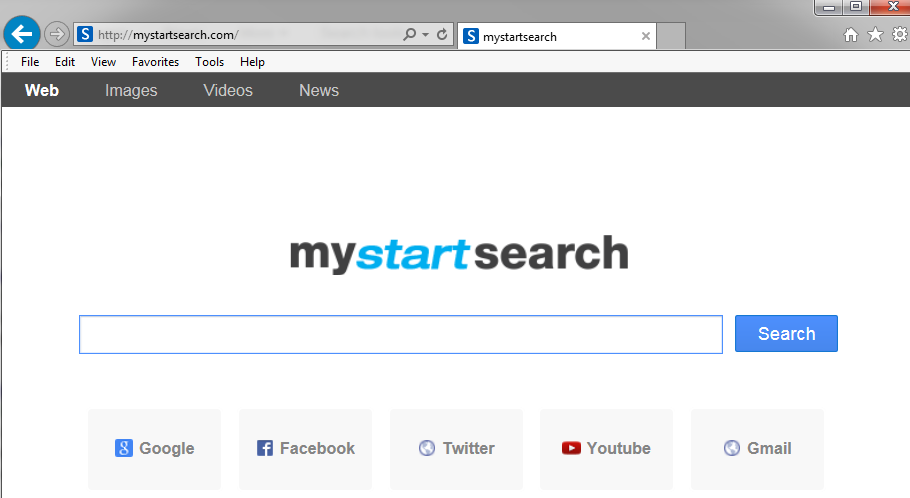Click the site favicon in address bar
The width and height of the screenshot is (910, 498).
coord(85,34)
